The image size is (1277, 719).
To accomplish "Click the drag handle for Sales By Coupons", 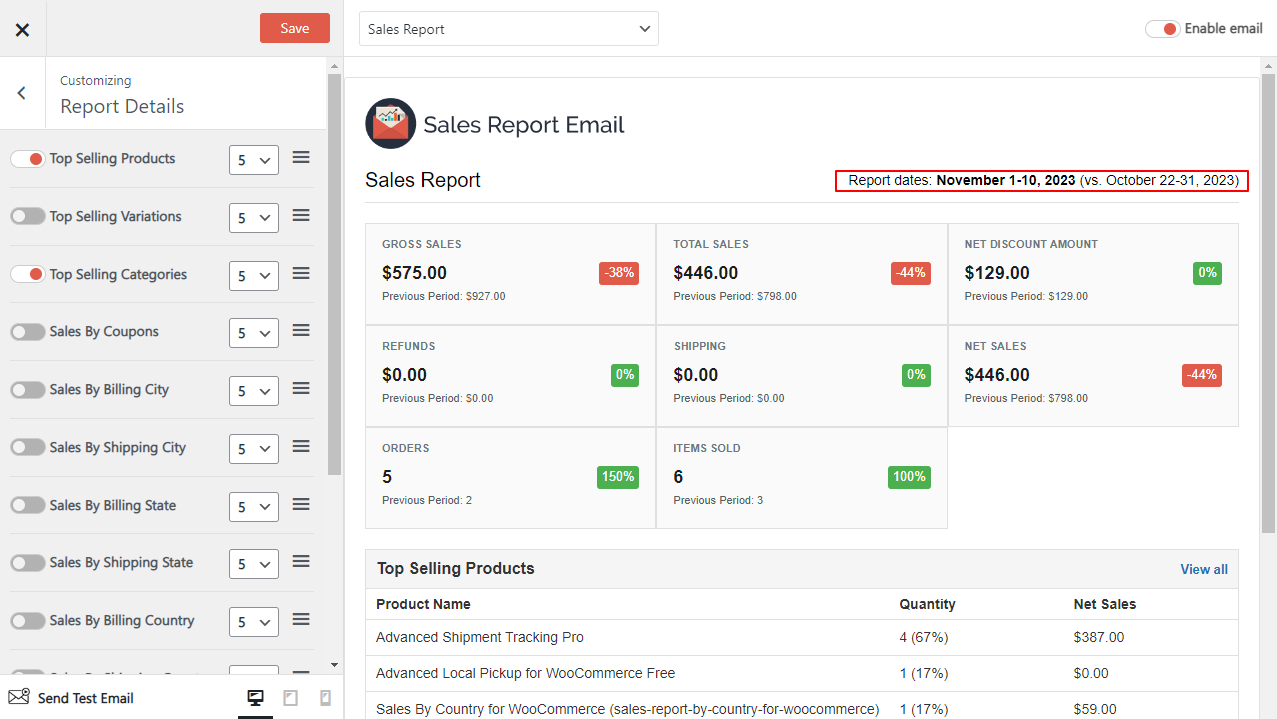I will [301, 331].
